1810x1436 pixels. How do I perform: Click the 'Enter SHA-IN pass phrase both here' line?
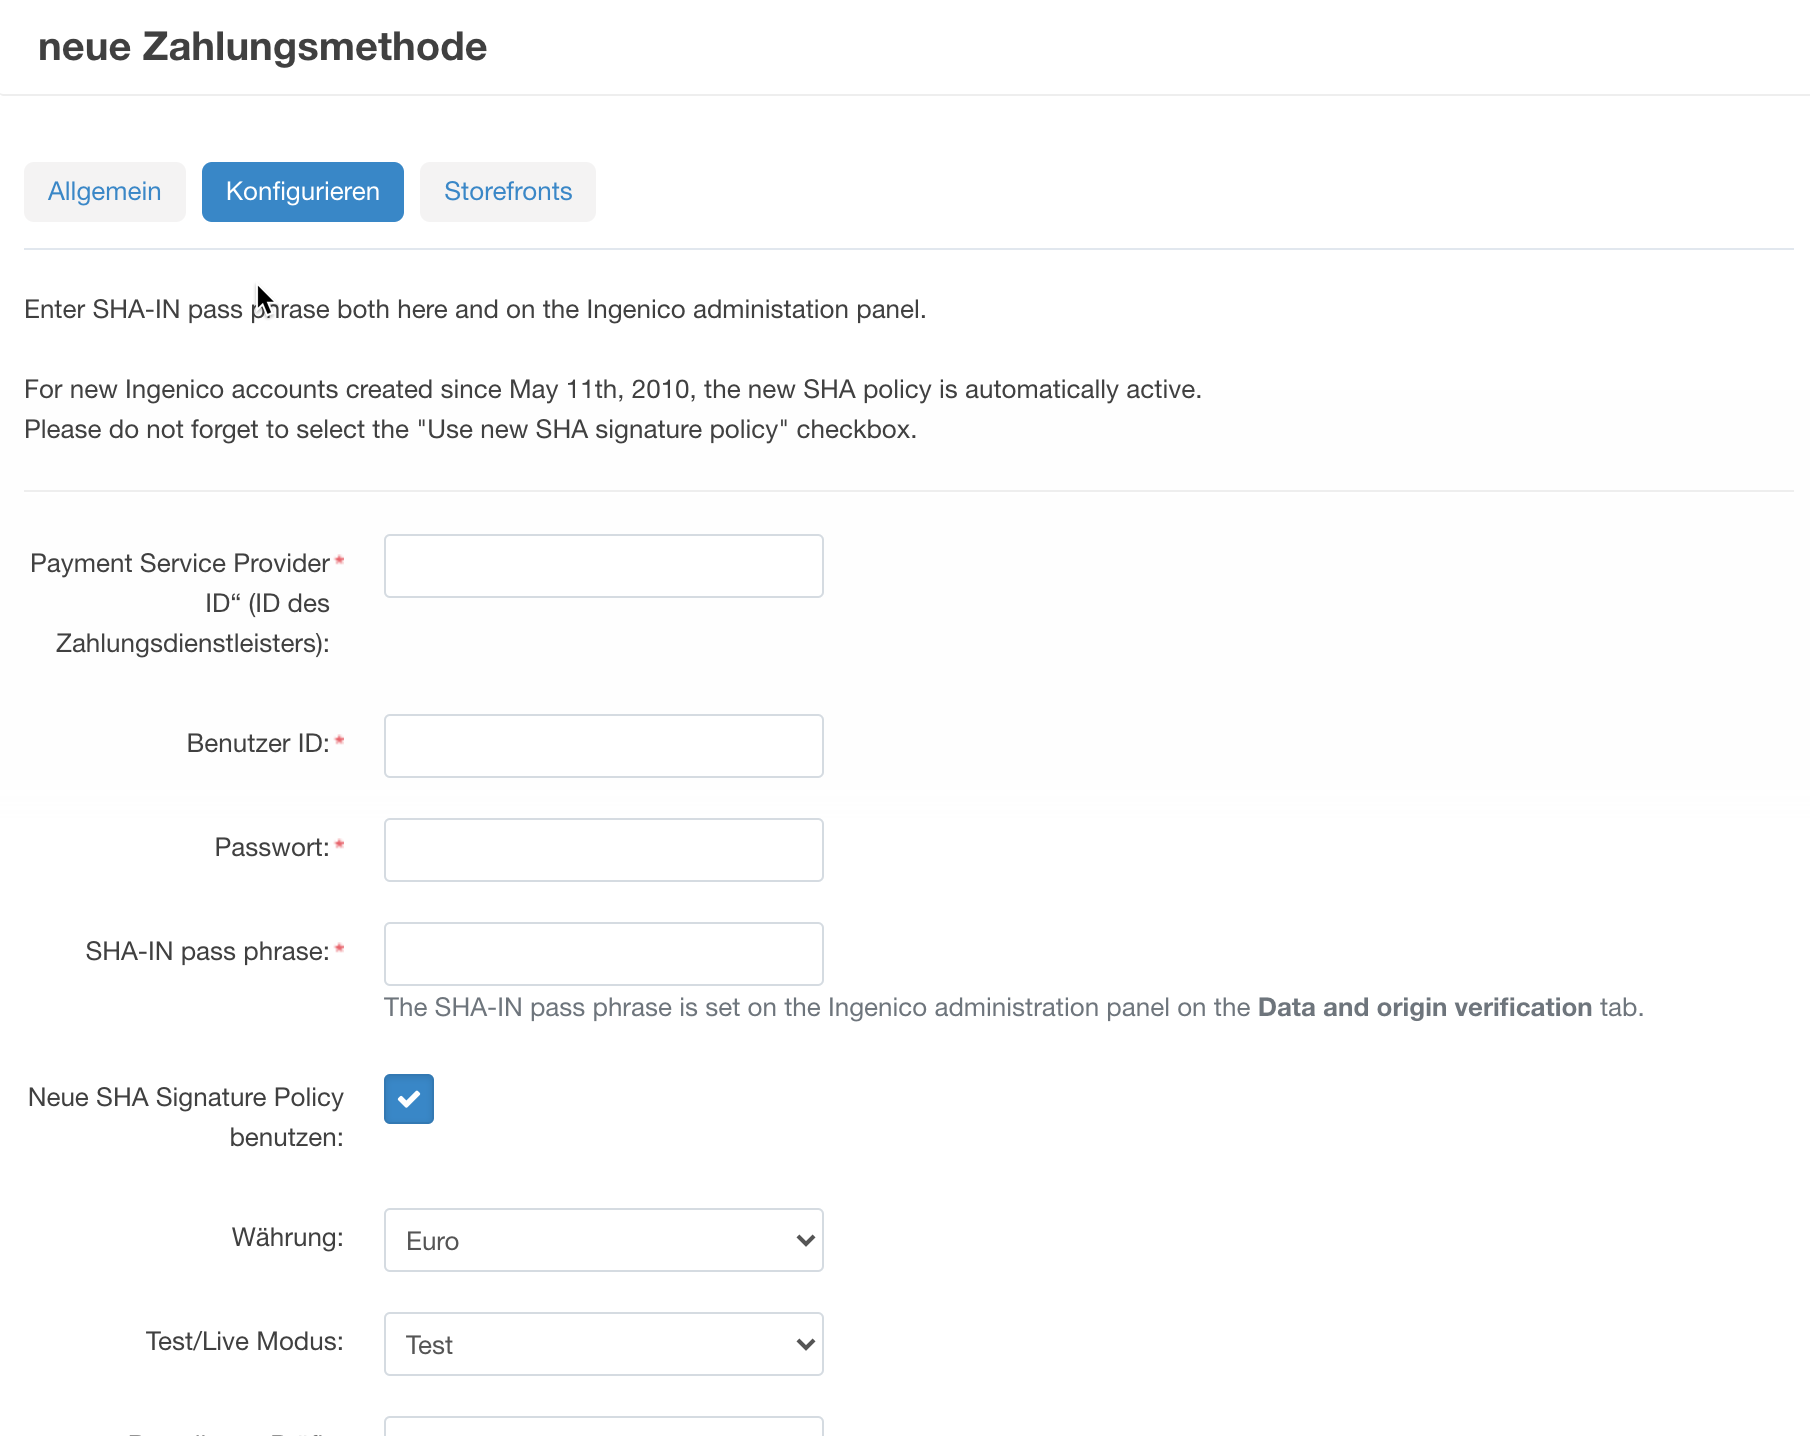tap(475, 309)
